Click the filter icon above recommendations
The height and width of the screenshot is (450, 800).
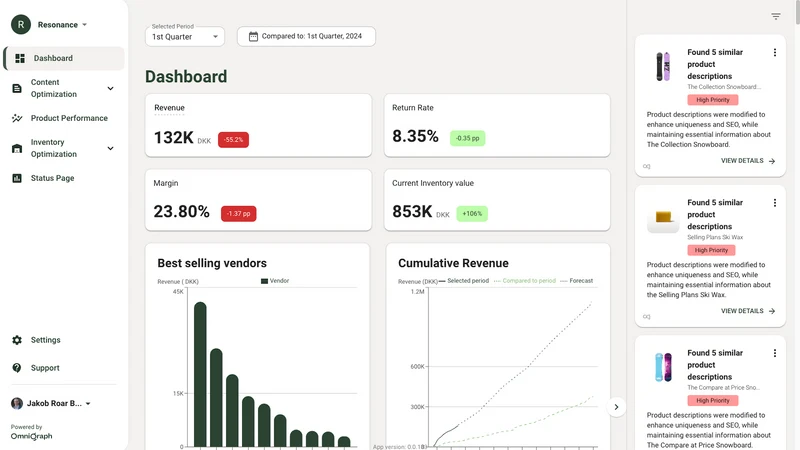(x=776, y=17)
